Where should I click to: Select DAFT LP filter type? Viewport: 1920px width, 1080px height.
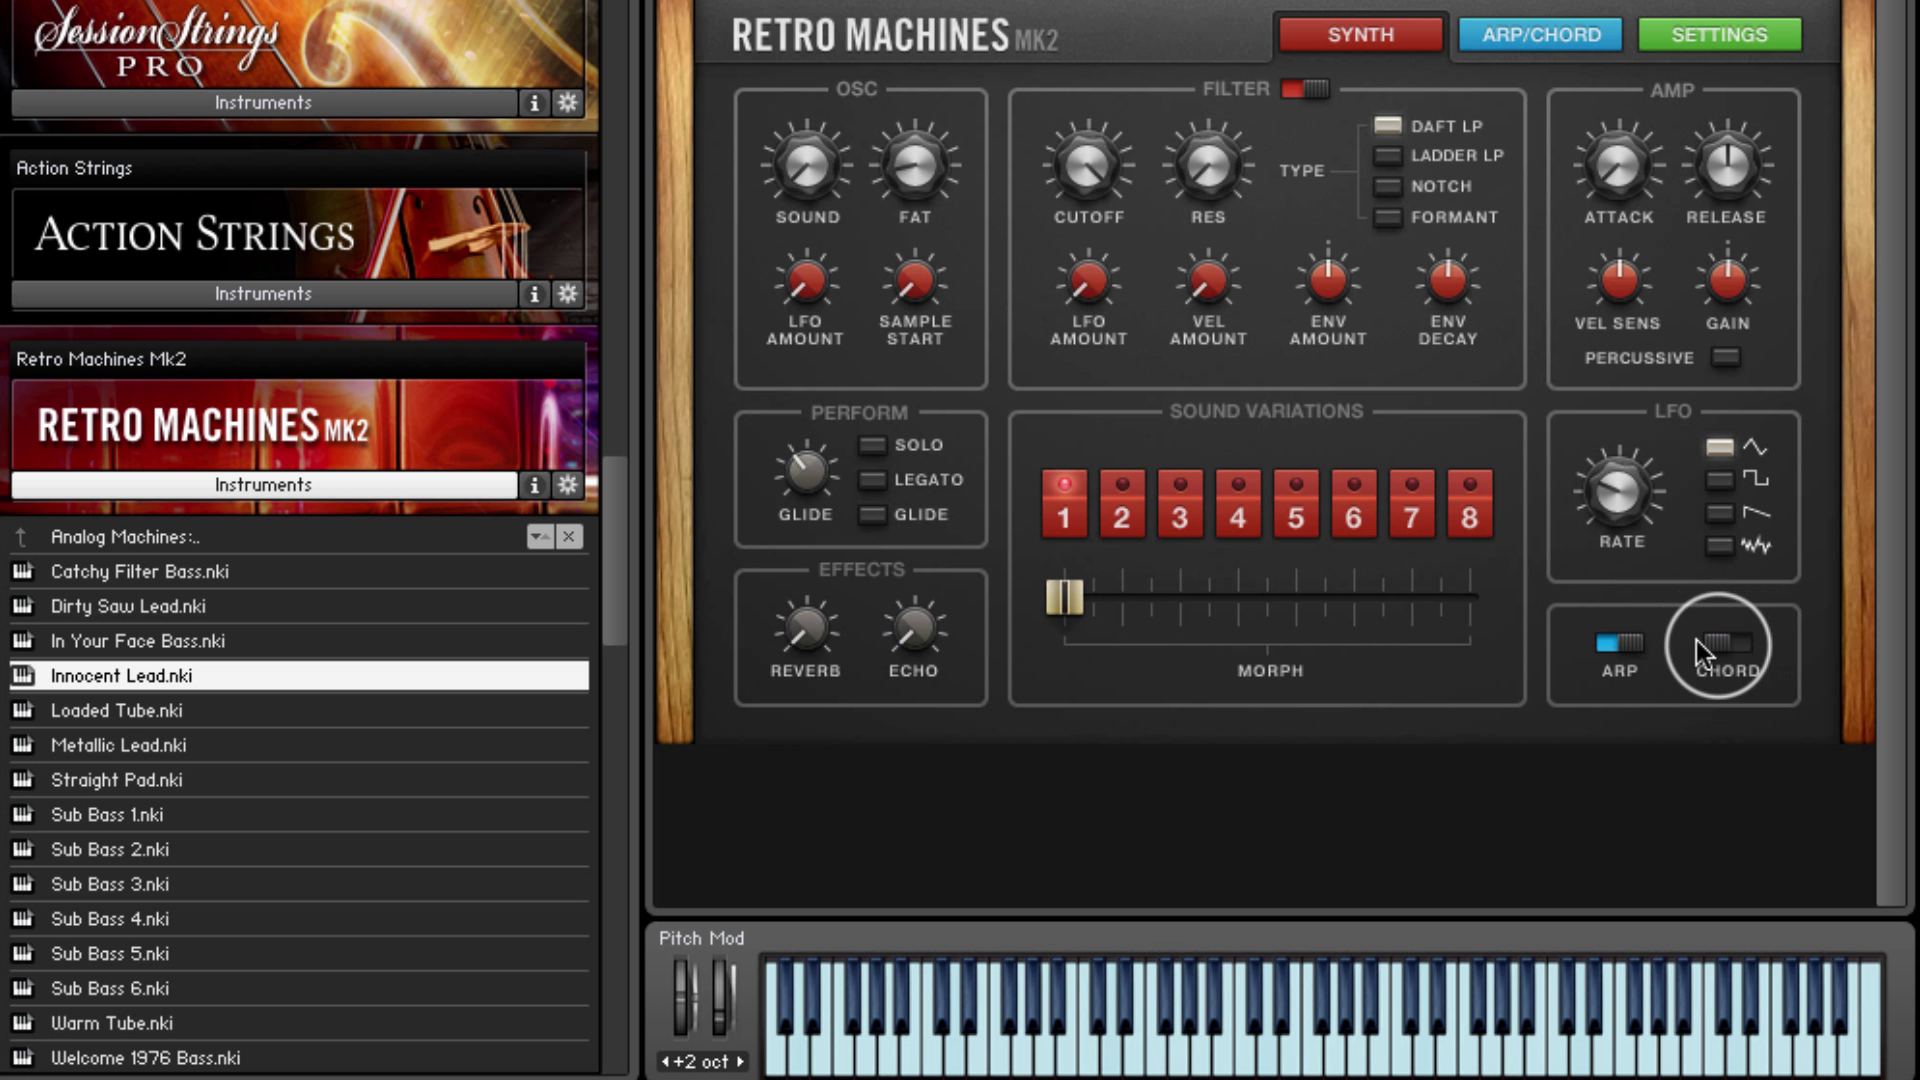(x=1388, y=126)
